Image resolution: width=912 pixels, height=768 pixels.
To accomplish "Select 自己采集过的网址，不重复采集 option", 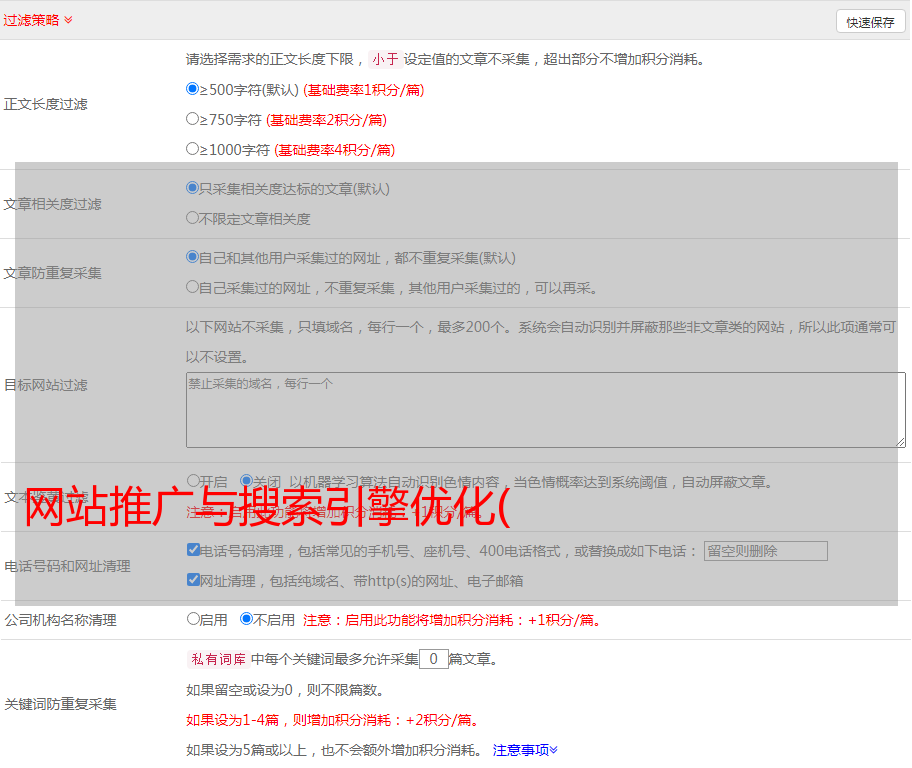I will 193,287.
